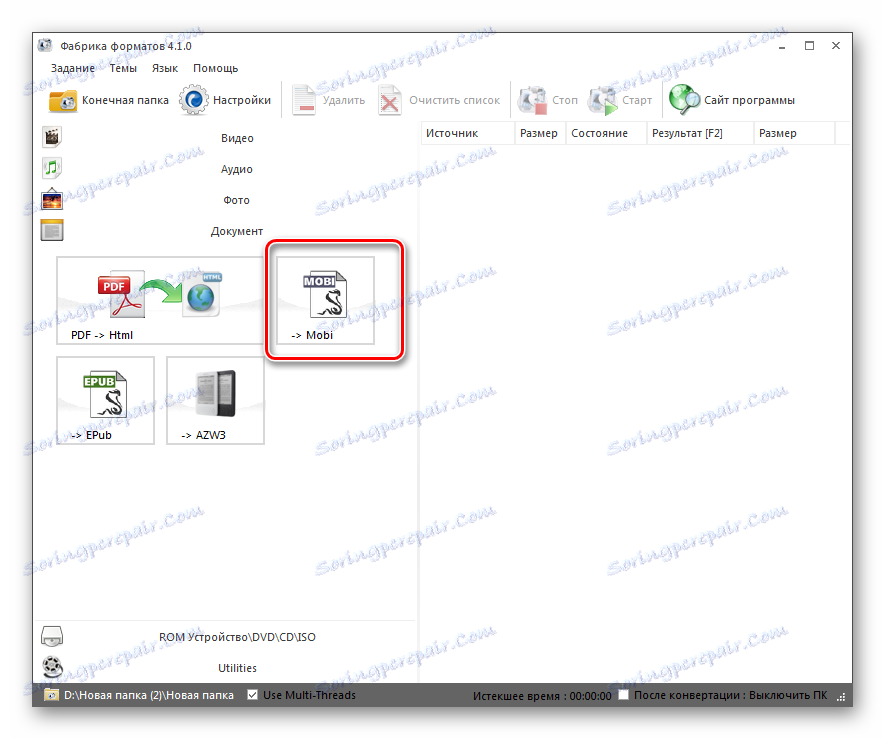Open the Помощь menu
This screenshot has width=885, height=739.
click(x=216, y=68)
